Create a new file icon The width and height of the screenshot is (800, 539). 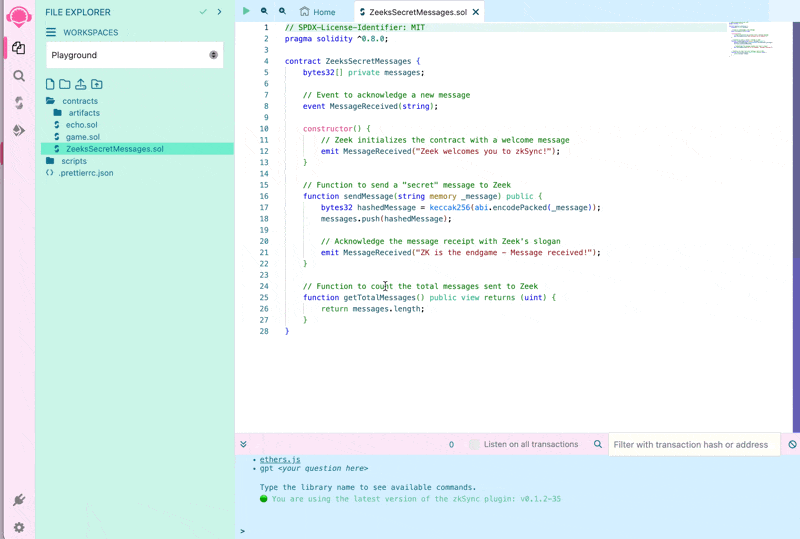[50, 84]
